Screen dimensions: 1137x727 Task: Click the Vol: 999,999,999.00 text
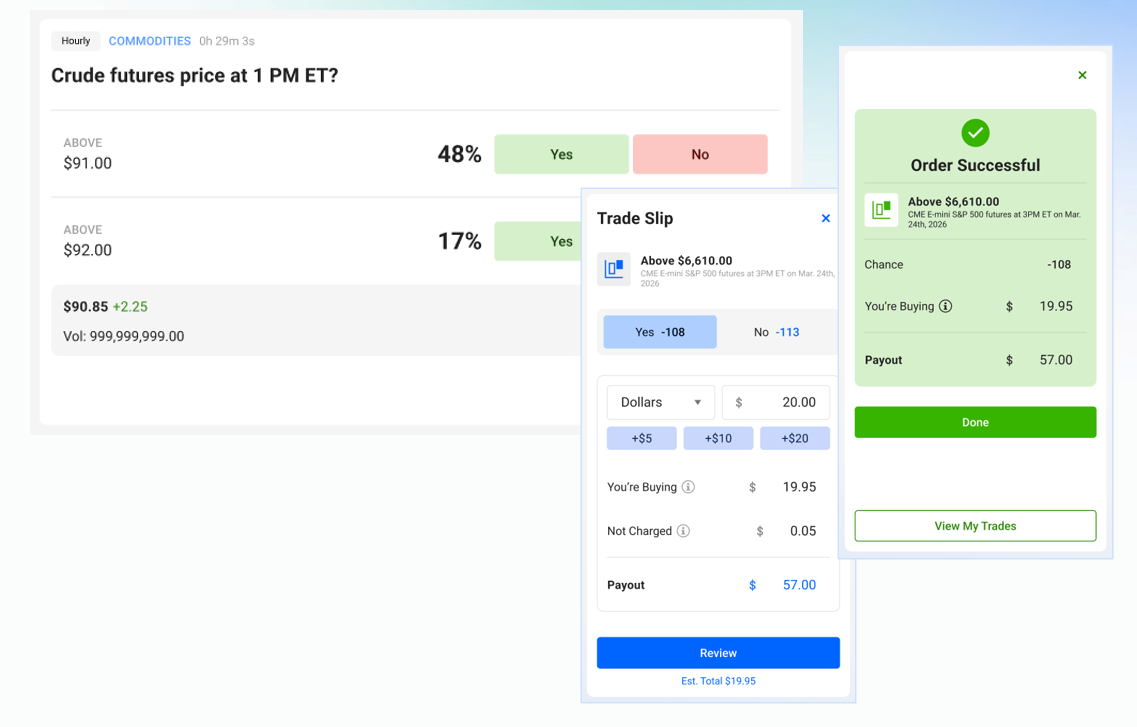123,336
